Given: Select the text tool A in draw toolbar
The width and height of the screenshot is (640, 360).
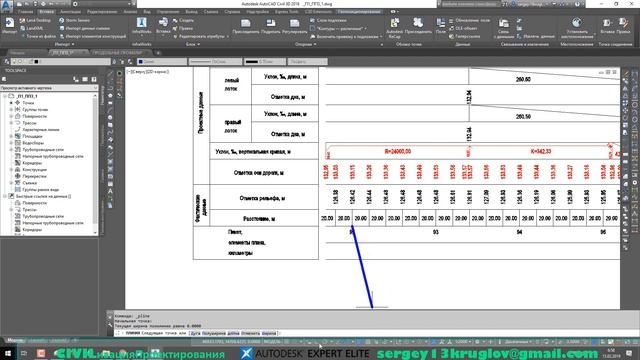Looking at the screenshot, I should [110, 191].
